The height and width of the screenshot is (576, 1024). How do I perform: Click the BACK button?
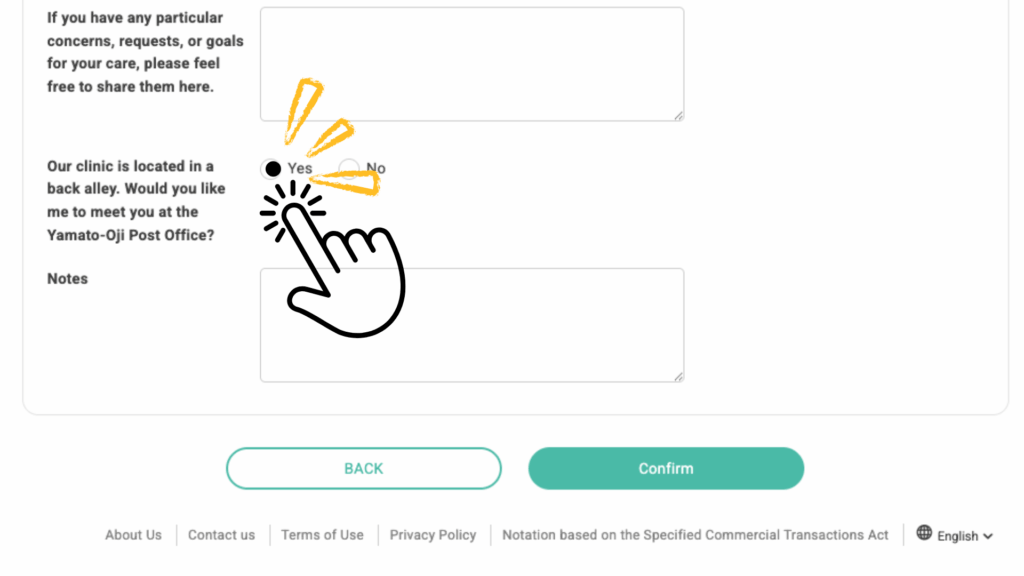point(364,468)
